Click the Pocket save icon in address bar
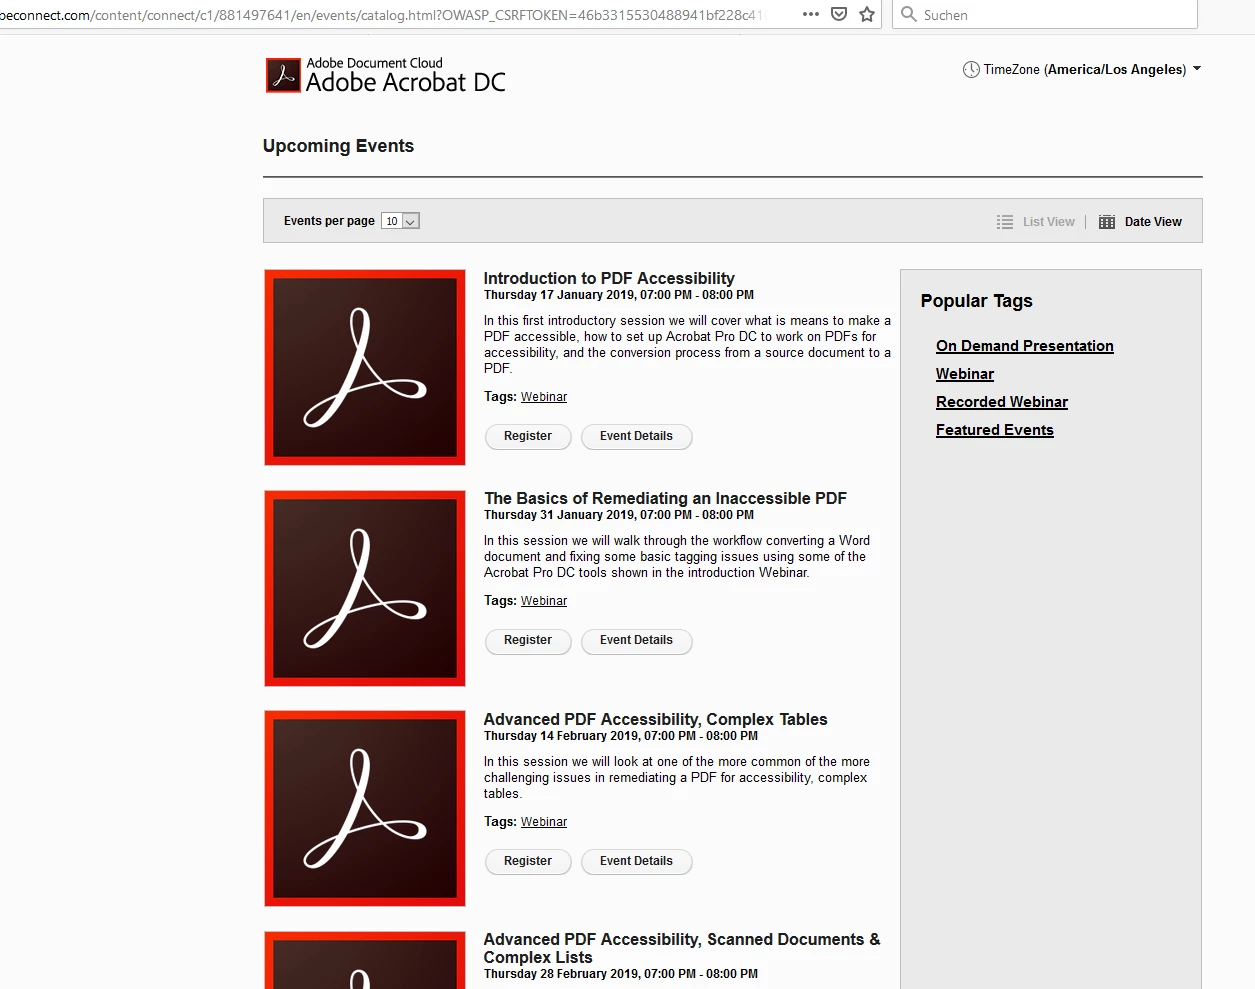Image resolution: width=1255 pixels, height=989 pixels. [x=839, y=14]
